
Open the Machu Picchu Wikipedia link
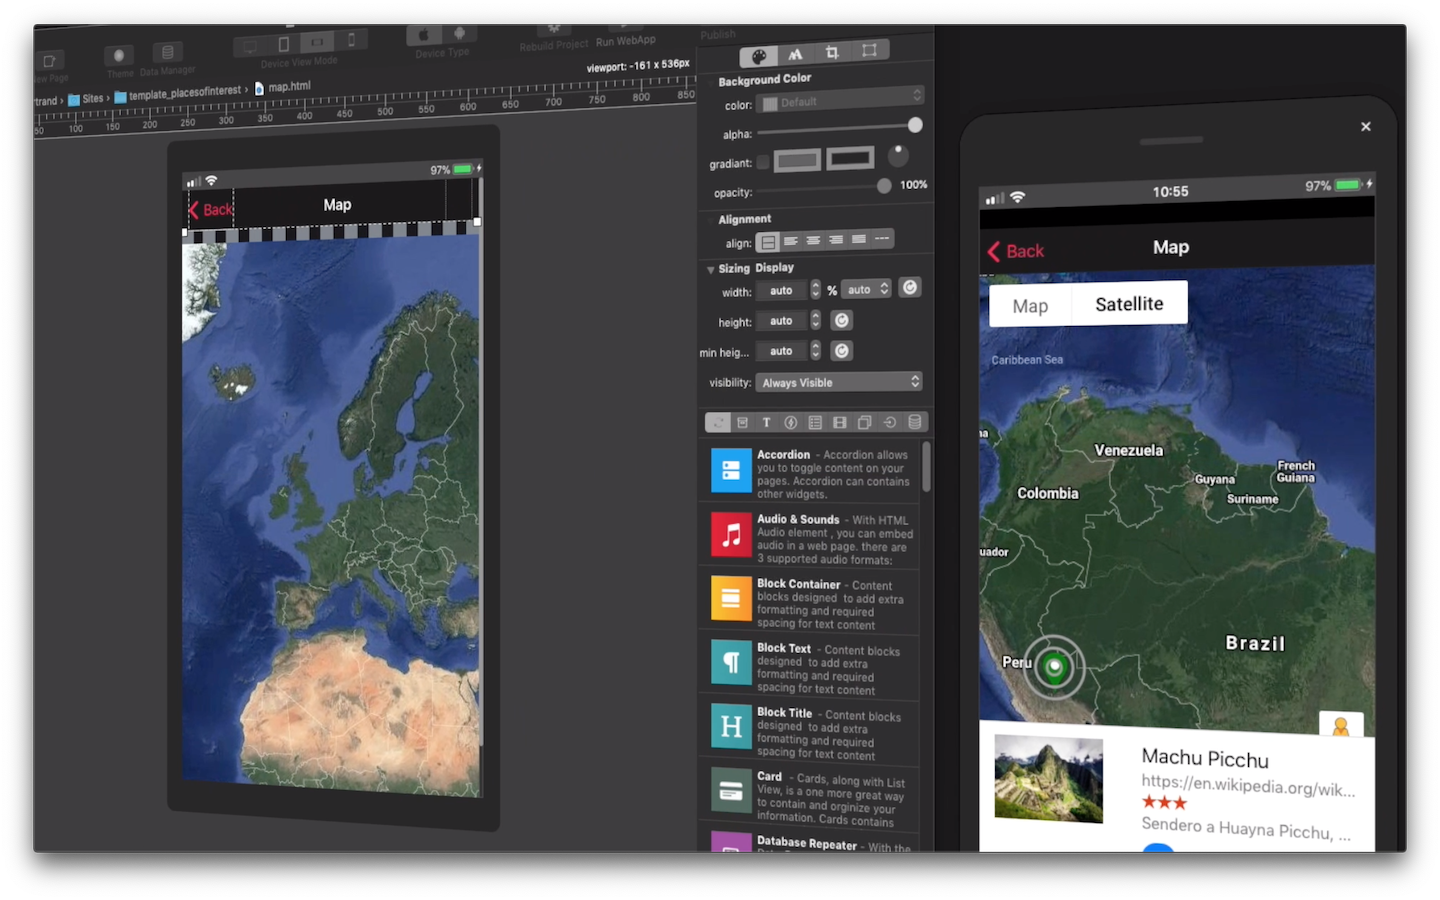click(x=1247, y=786)
